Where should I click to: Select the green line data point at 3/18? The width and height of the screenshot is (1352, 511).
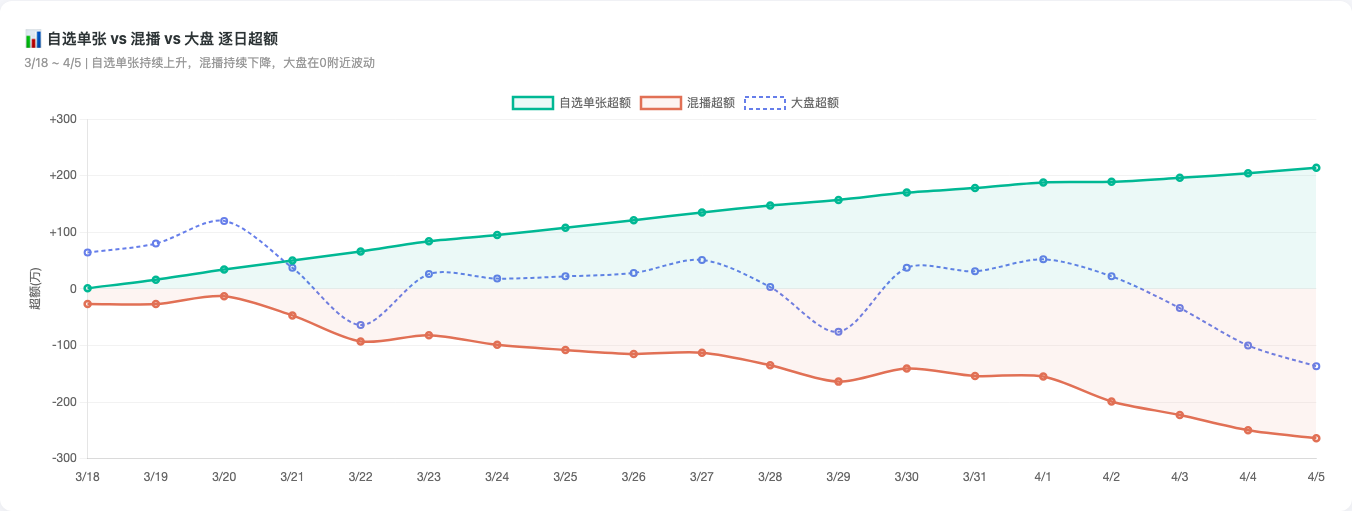[88, 288]
